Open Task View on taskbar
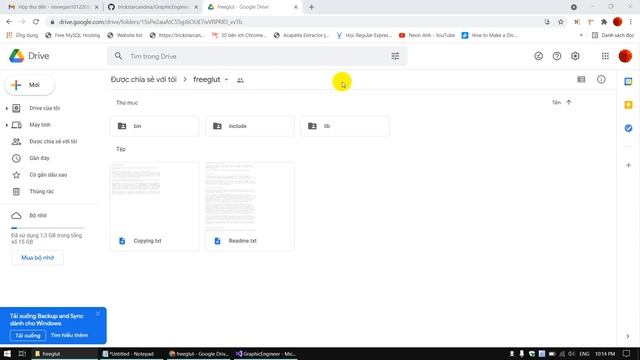The width and height of the screenshot is (640, 360). click(x=22, y=354)
